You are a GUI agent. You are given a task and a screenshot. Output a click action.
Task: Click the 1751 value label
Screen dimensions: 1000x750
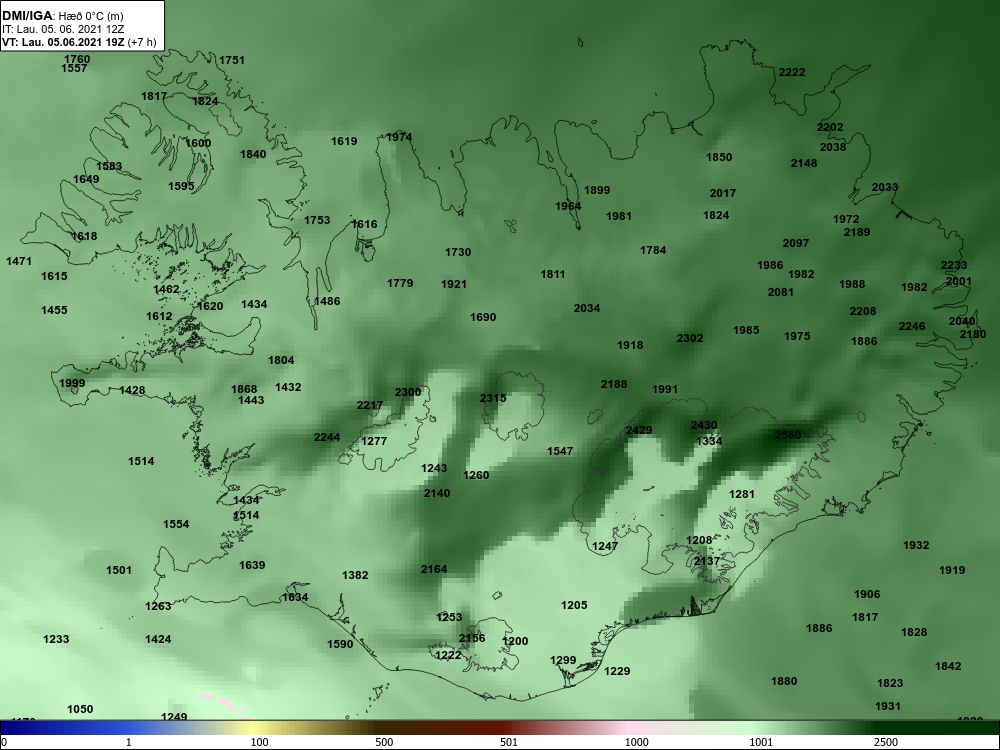point(232,61)
